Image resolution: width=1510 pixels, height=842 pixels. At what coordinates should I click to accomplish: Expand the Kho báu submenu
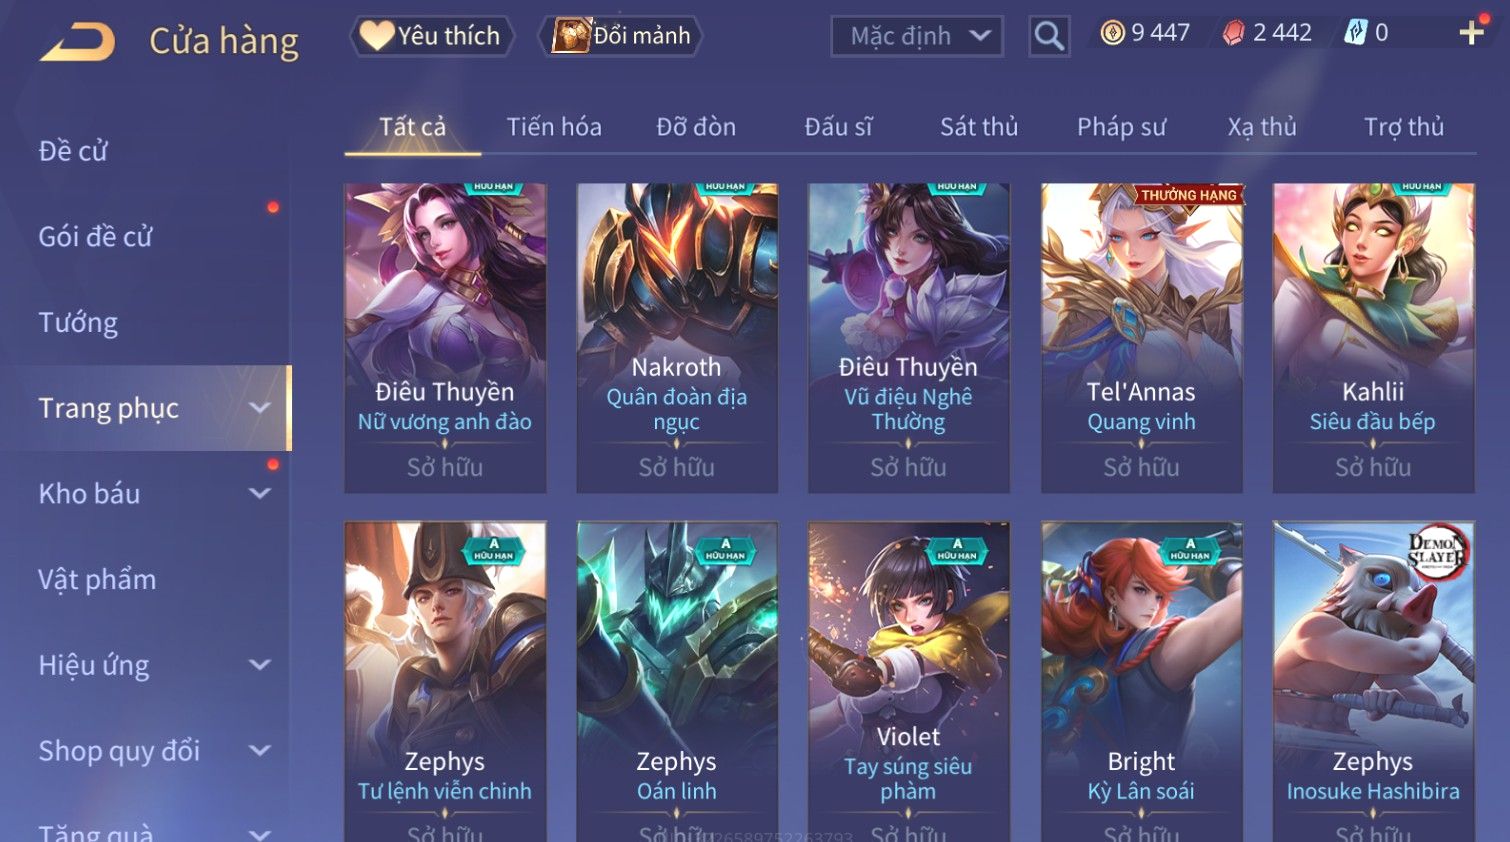tap(260, 493)
